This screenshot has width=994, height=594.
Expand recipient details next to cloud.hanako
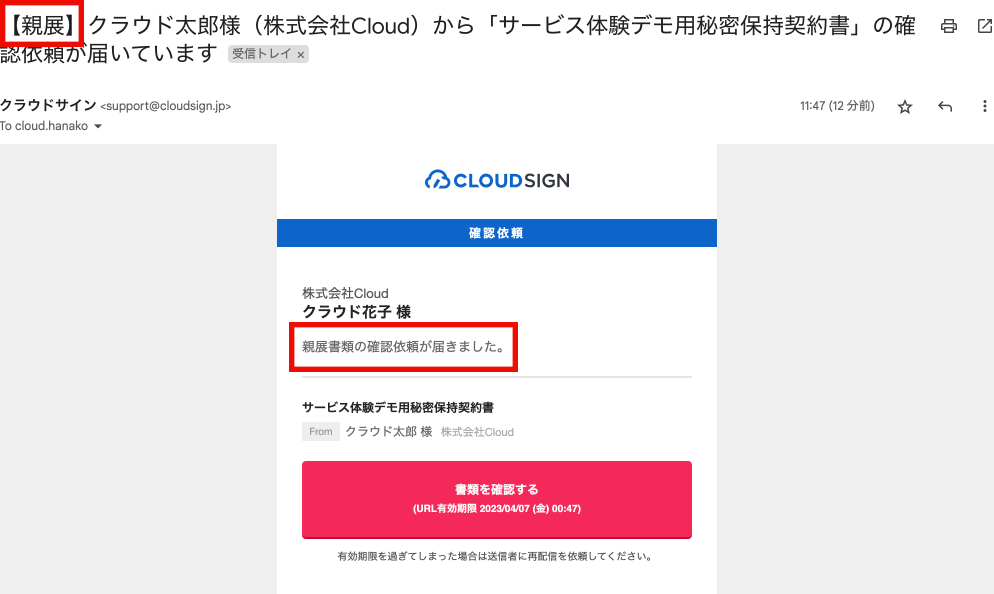(98, 126)
